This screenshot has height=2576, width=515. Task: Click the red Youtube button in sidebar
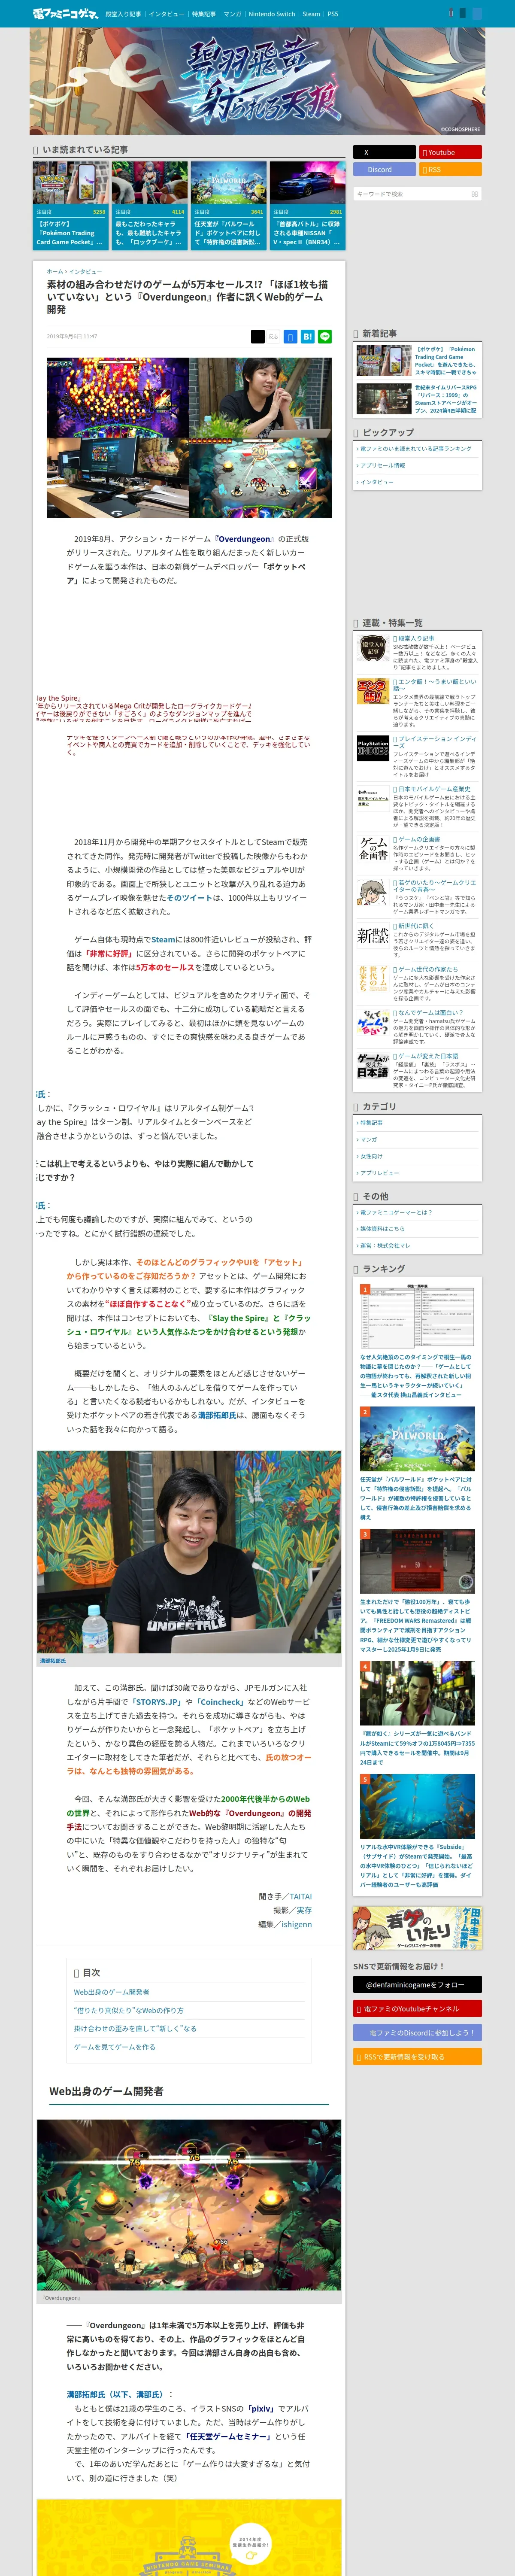(450, 152)
